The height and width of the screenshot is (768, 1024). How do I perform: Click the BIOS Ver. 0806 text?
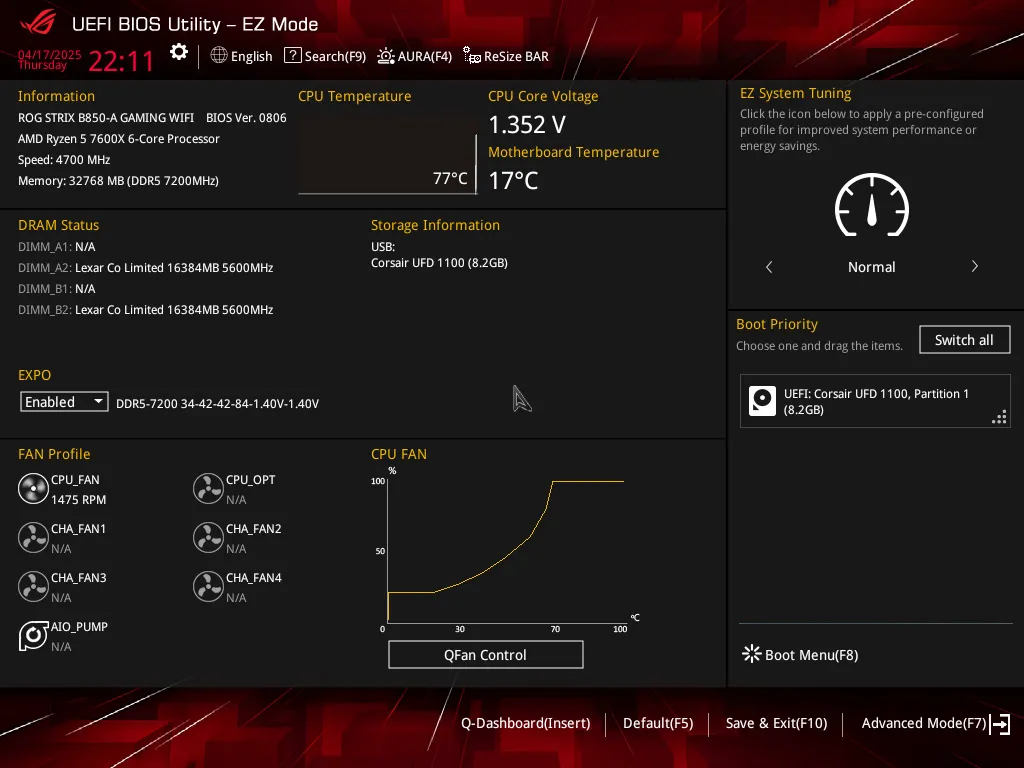tap(246, 118)
